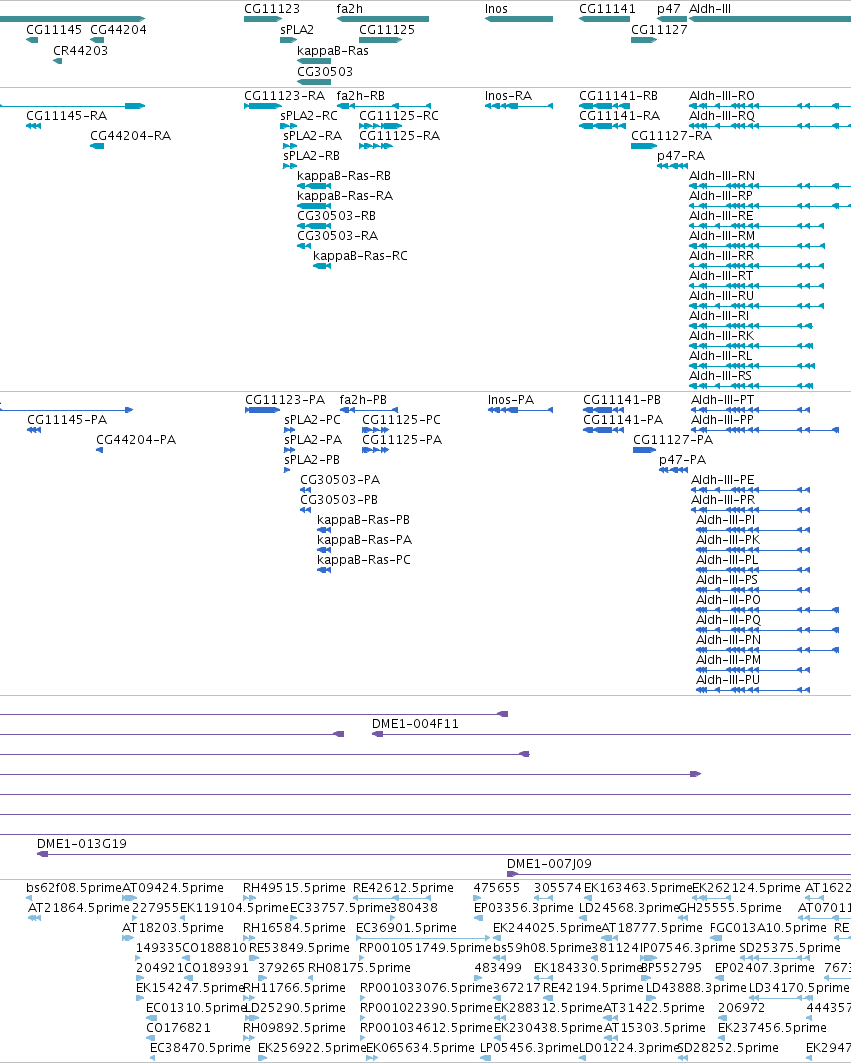The width and height of the screenshot is (851, 1063).
Task: Select EST AT21864.5prime
Action: (x=79, y=908)
